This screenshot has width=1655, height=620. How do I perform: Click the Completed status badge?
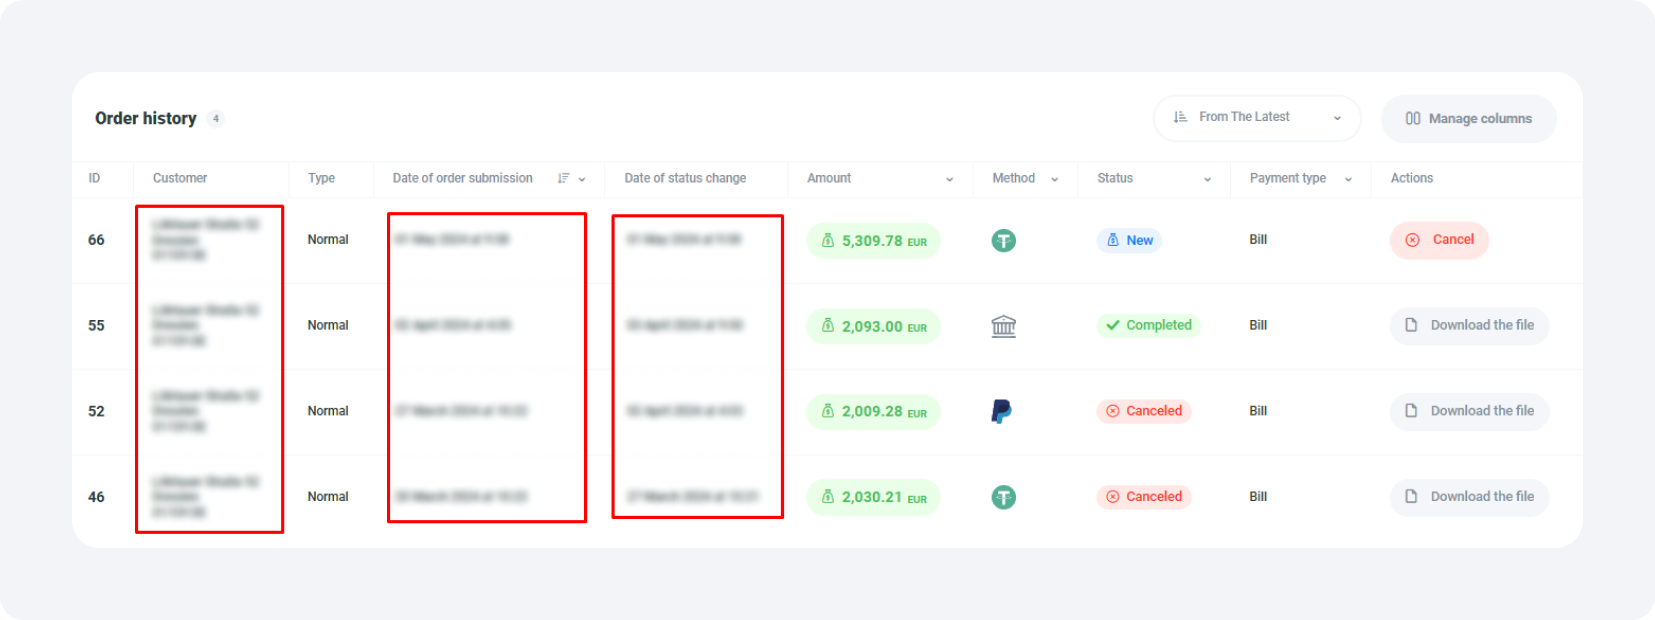[1148, 326]
